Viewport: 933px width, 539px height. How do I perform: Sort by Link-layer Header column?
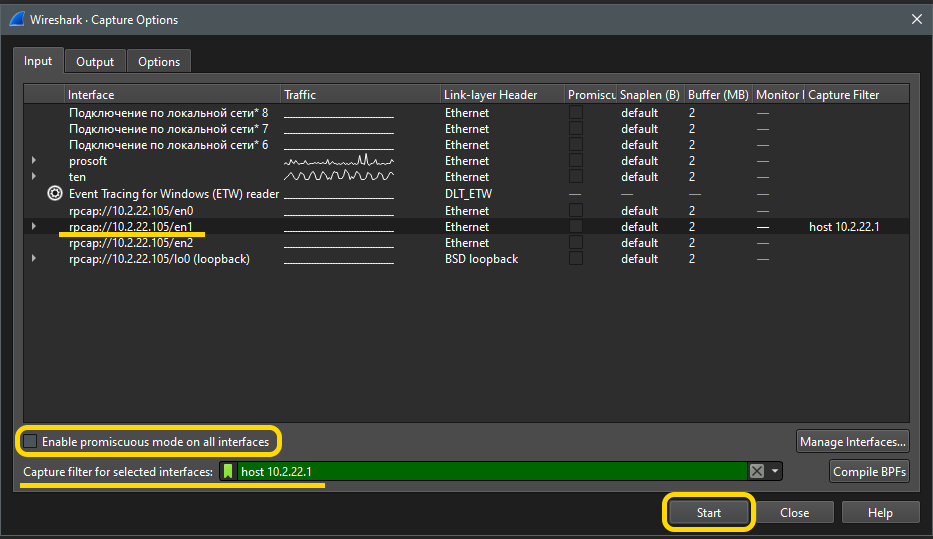click(x=502, y=95)
